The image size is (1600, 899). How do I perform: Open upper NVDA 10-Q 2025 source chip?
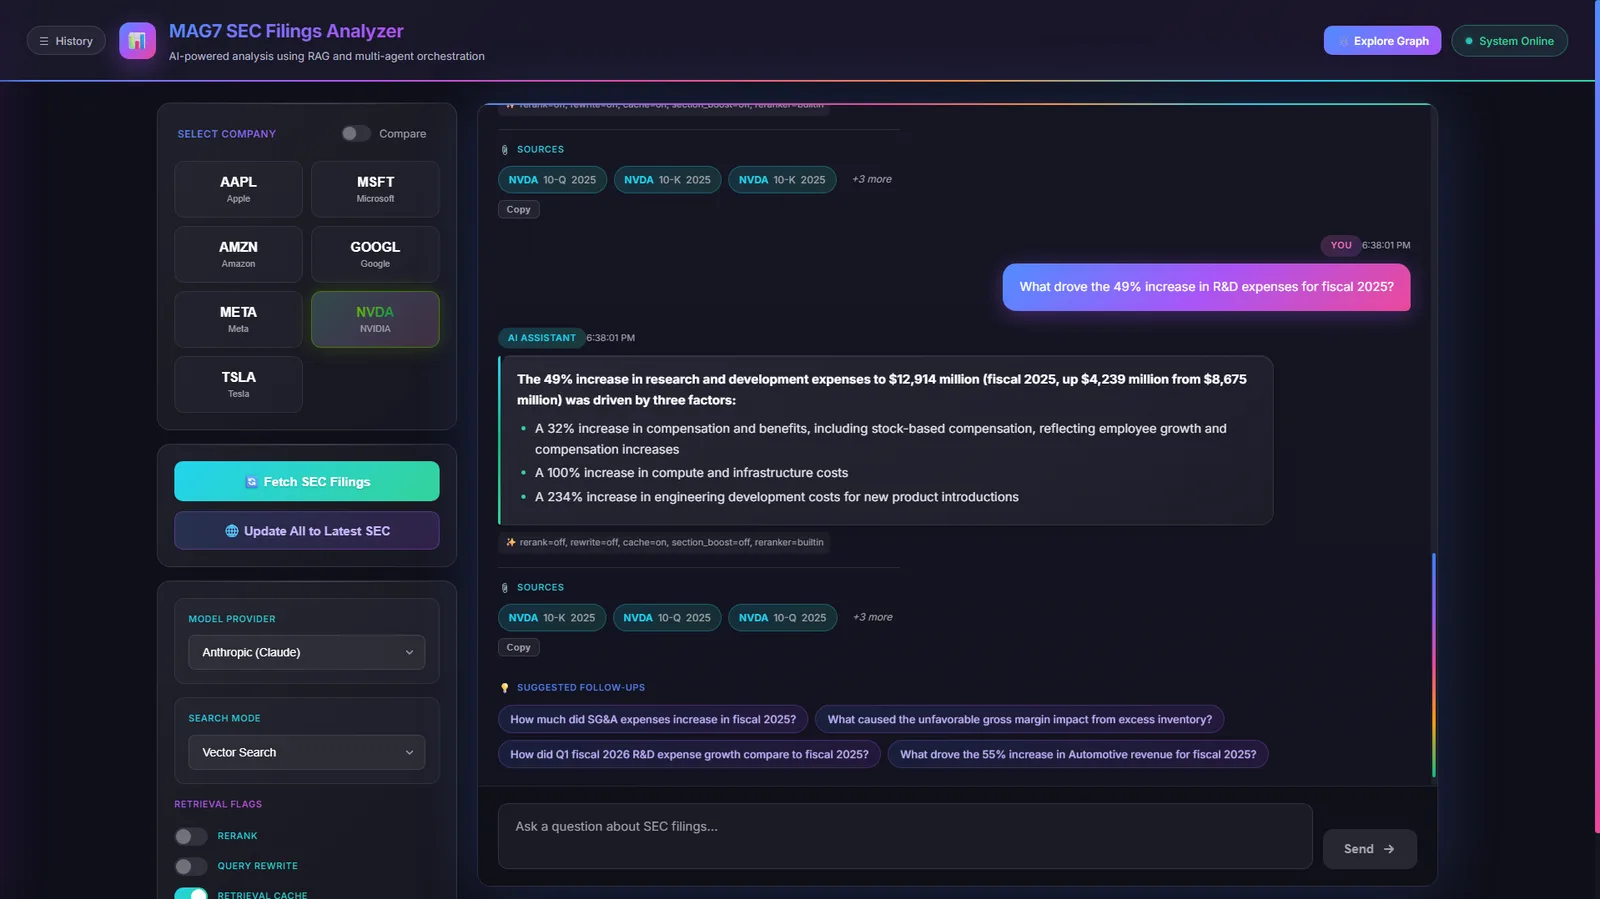click(x=552, y=180)
